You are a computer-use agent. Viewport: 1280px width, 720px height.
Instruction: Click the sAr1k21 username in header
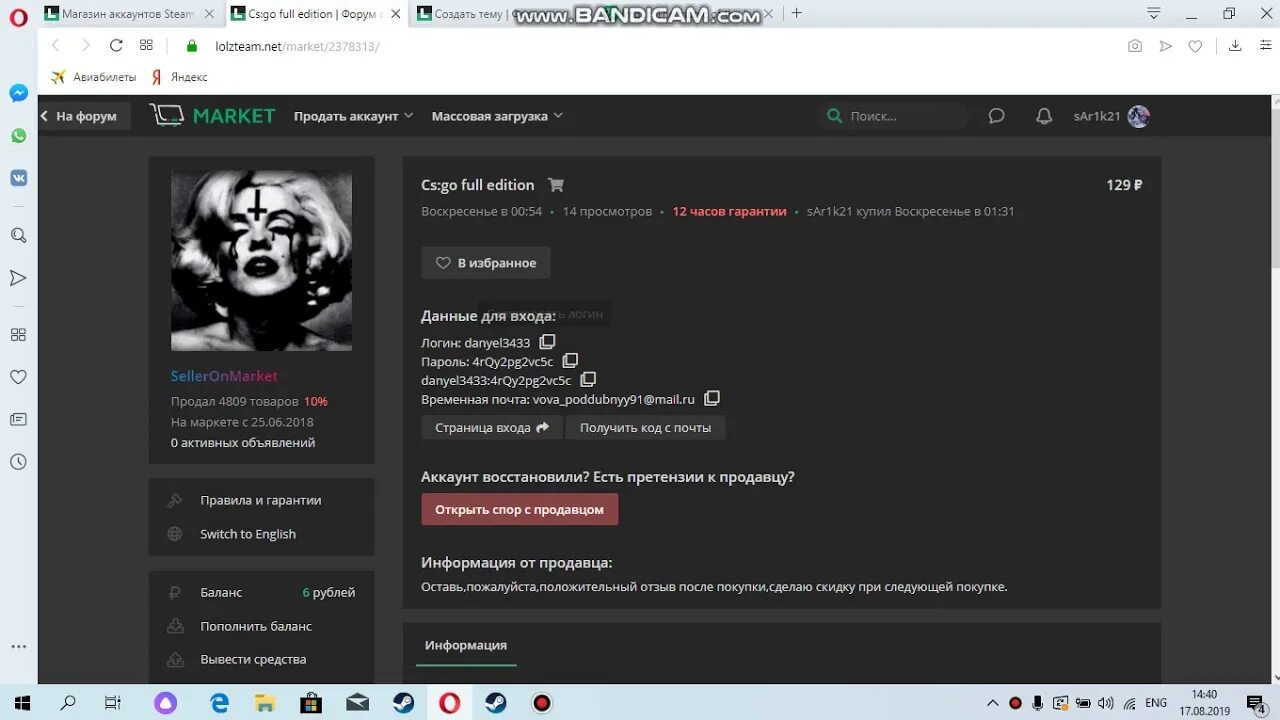point(1097,116)
